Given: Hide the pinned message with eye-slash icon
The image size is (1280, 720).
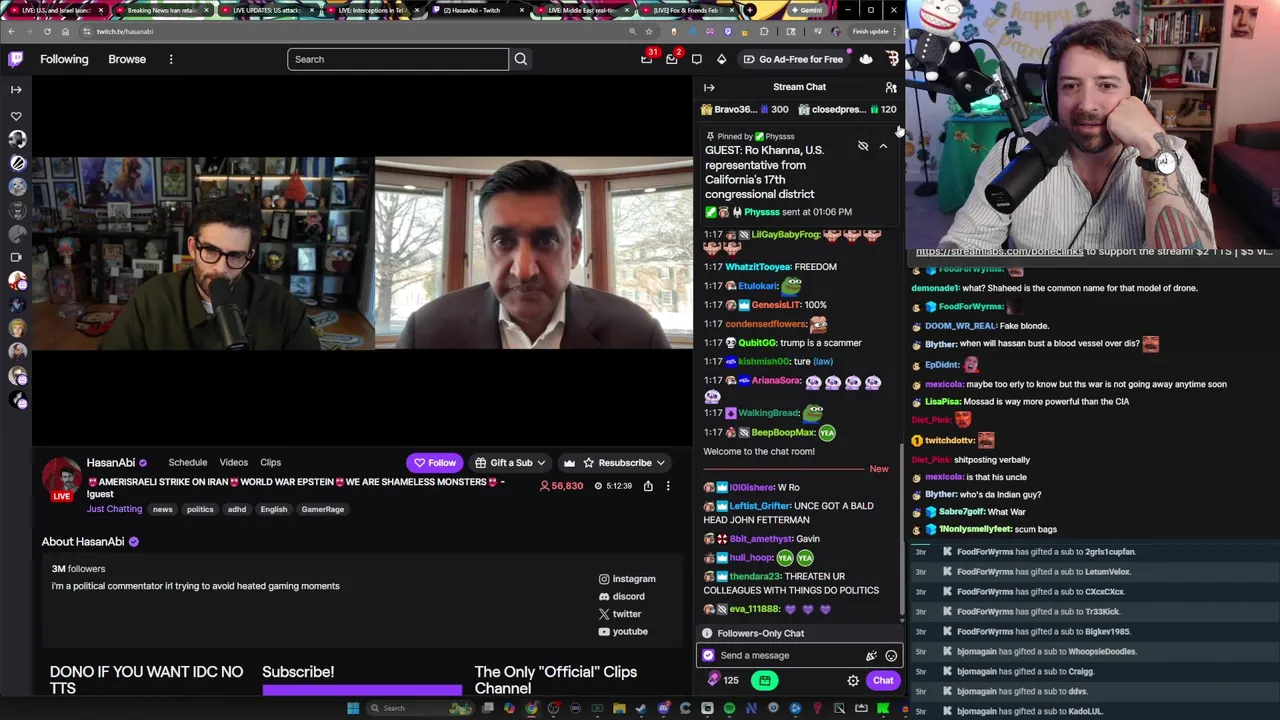Looking at the screenshot, I should (x=863, y=146).
